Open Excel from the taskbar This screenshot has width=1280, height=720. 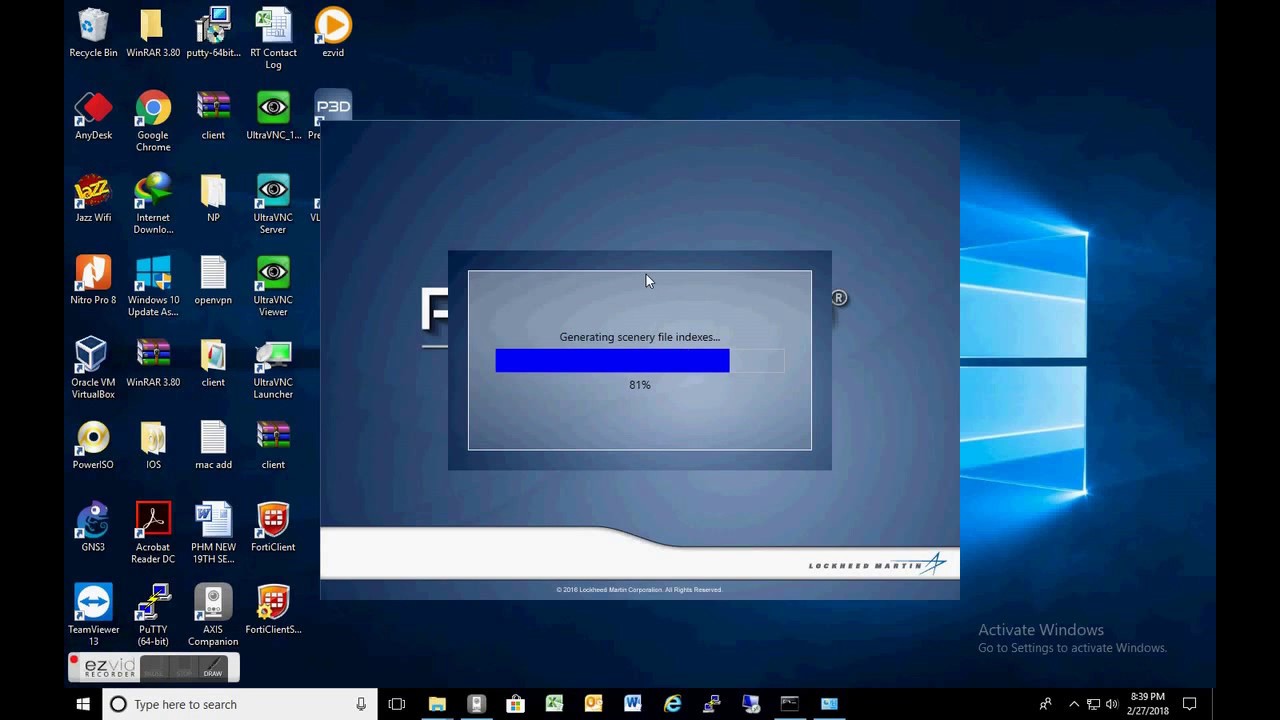554,704
